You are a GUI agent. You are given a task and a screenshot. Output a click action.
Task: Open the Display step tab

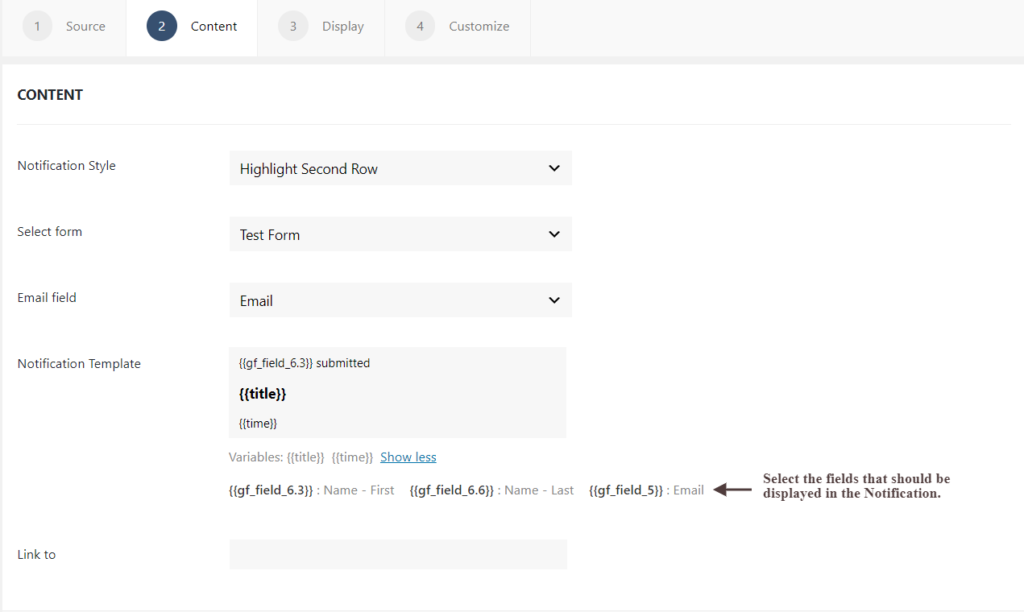tap(321, 27)
